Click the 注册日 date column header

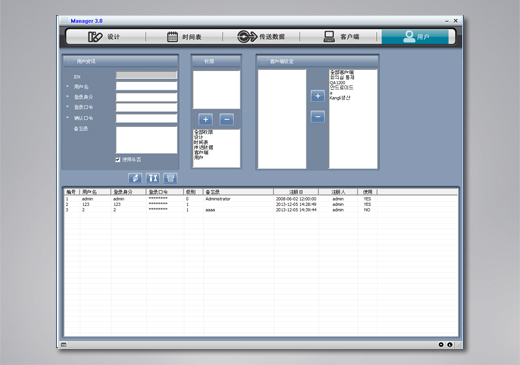tap(296, 192)
